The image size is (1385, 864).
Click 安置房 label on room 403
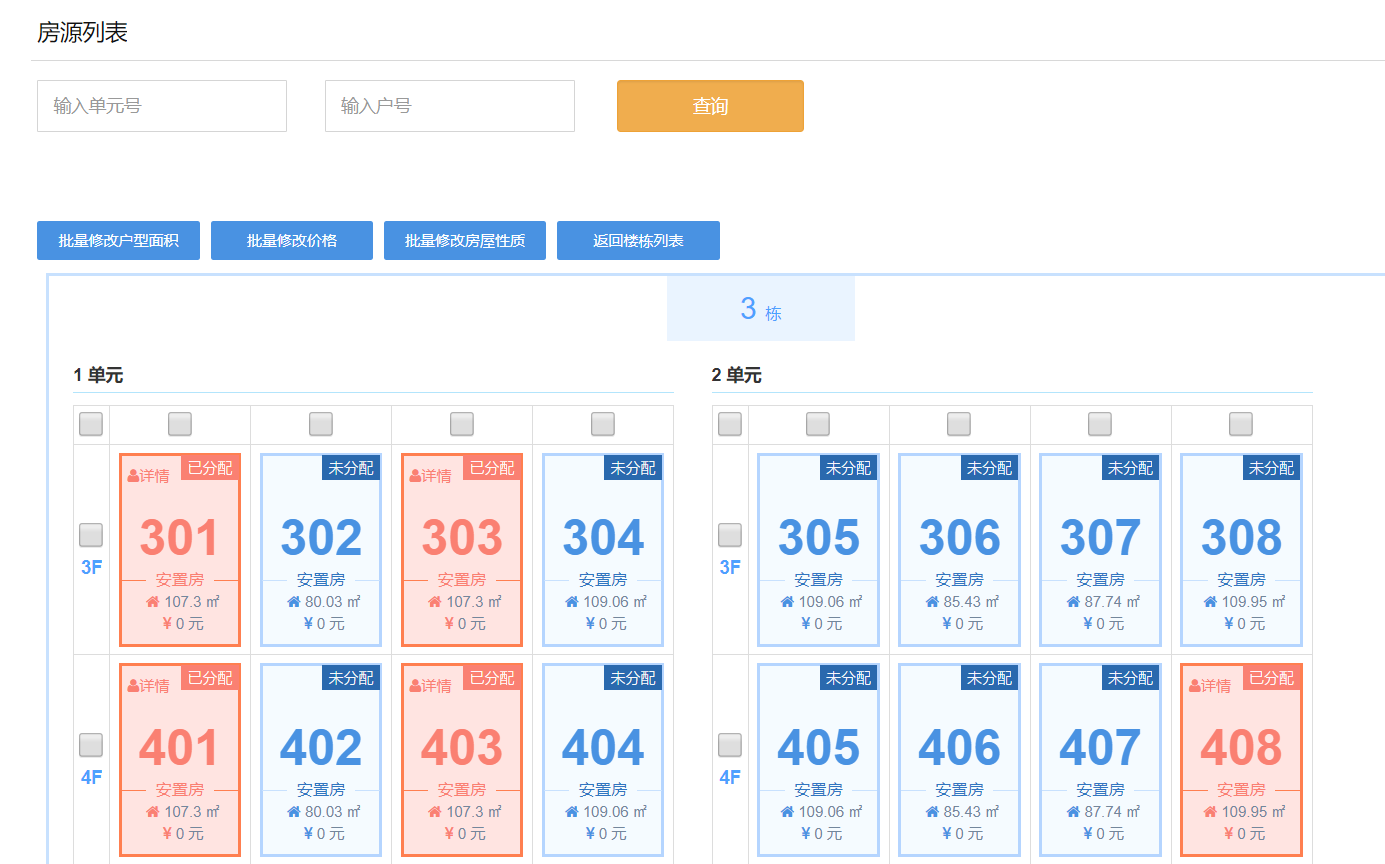click(462, 790)
